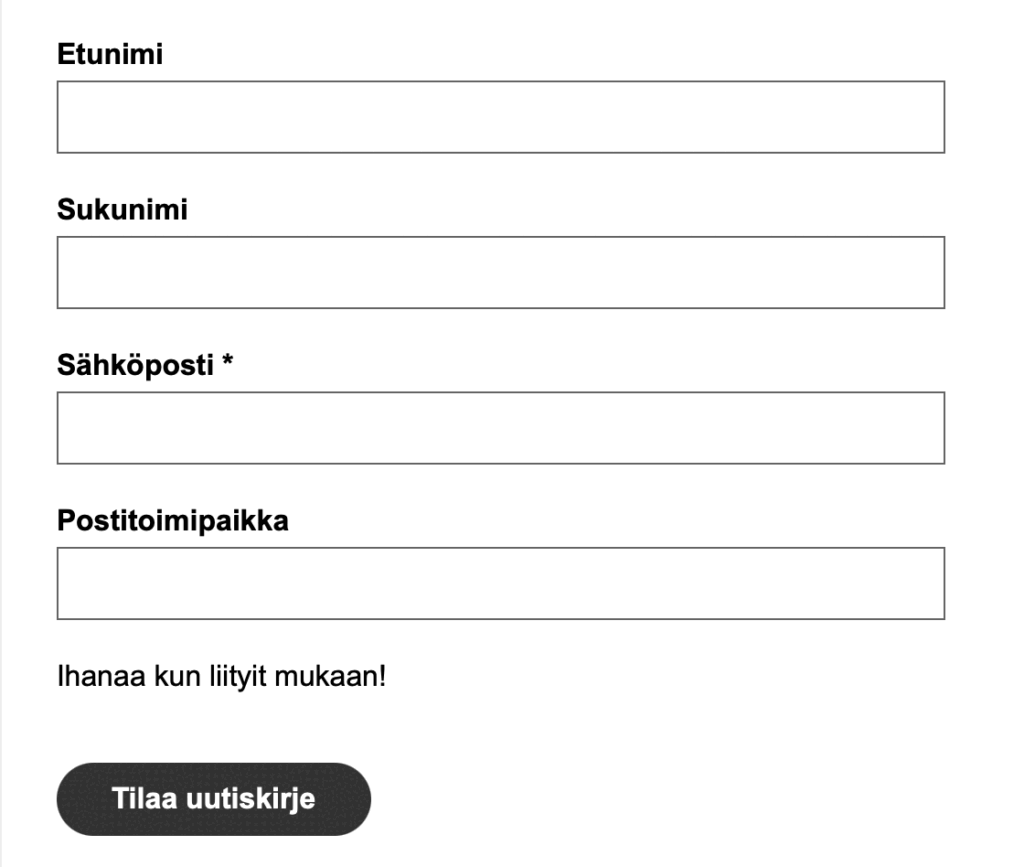Place cursor in the last name box
1024x867 pixels.
coord(500,272)
